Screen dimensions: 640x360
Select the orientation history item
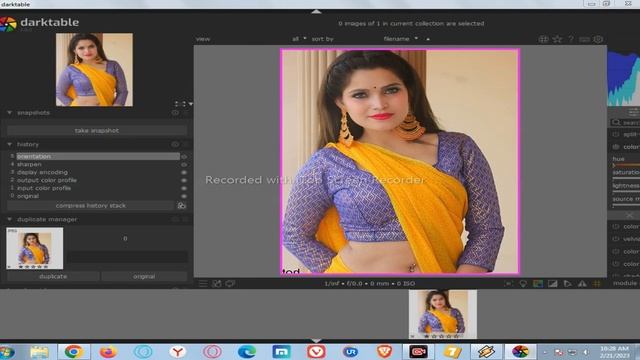point(98,156)
